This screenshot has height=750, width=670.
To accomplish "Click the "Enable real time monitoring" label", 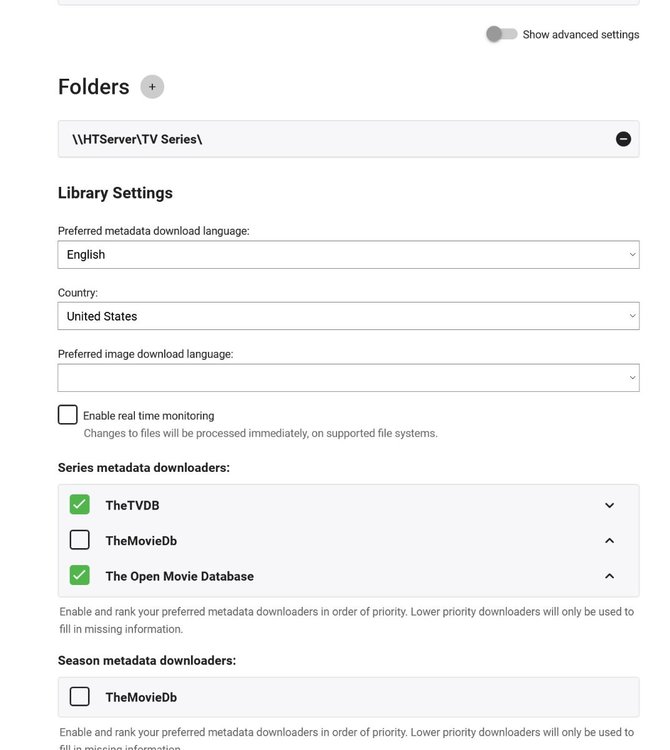I will (148, 415).
